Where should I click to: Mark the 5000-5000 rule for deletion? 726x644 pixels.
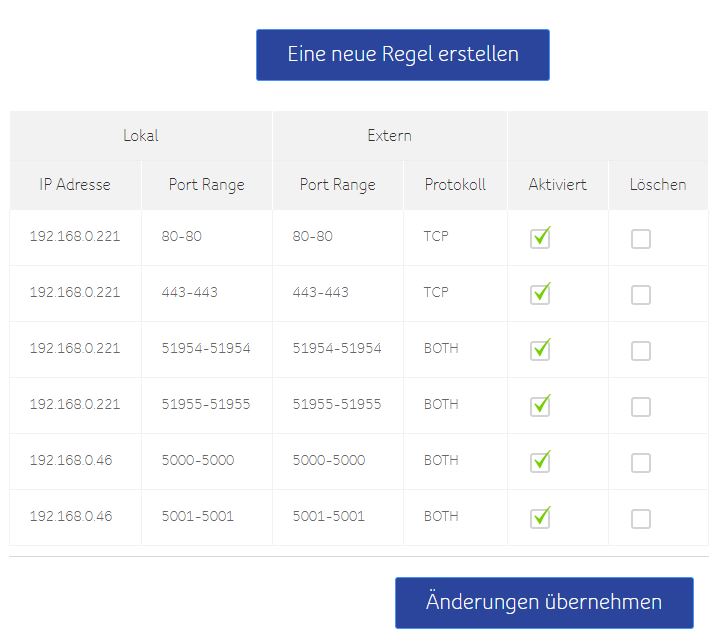[x=641, y=463]
